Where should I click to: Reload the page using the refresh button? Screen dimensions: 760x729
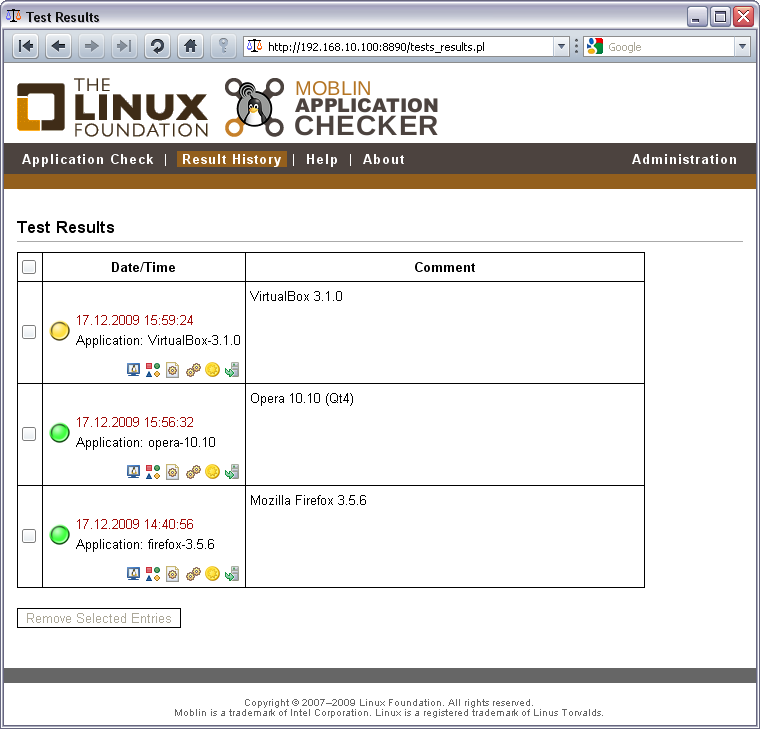(x=157, y=46)
